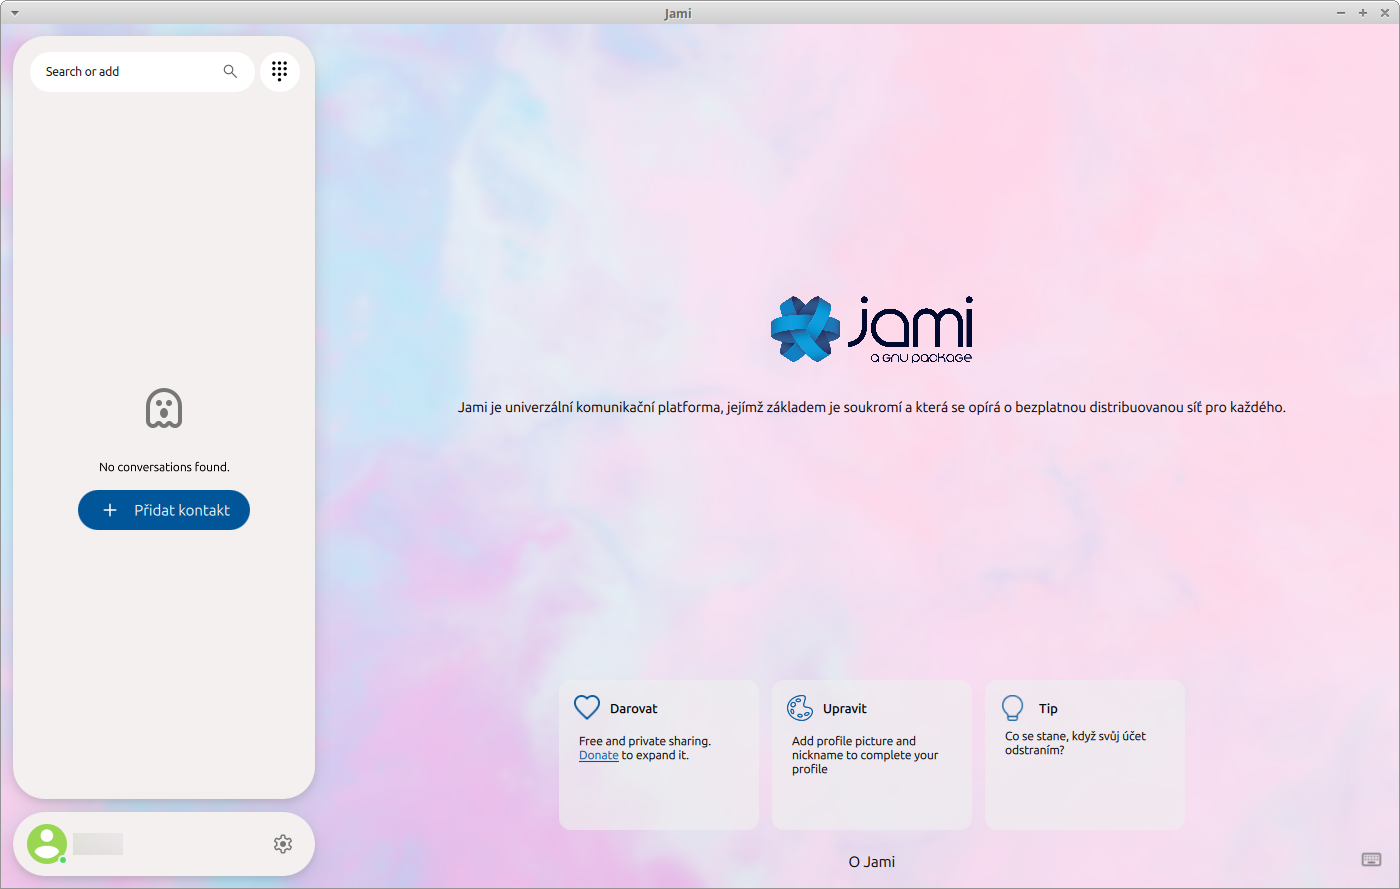
Task: Click the Jami logo
Action: pos(872,329)
